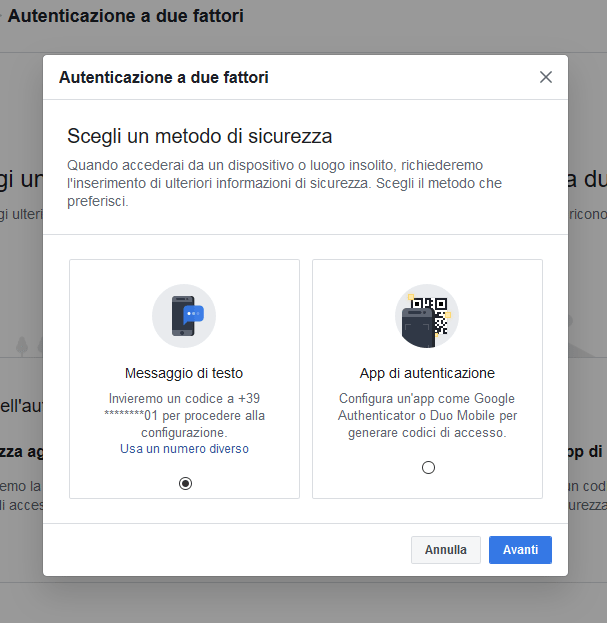Screen dimensions: 607x623
Task: Click the Messaggio di testo option title
Action: [184, 373]
